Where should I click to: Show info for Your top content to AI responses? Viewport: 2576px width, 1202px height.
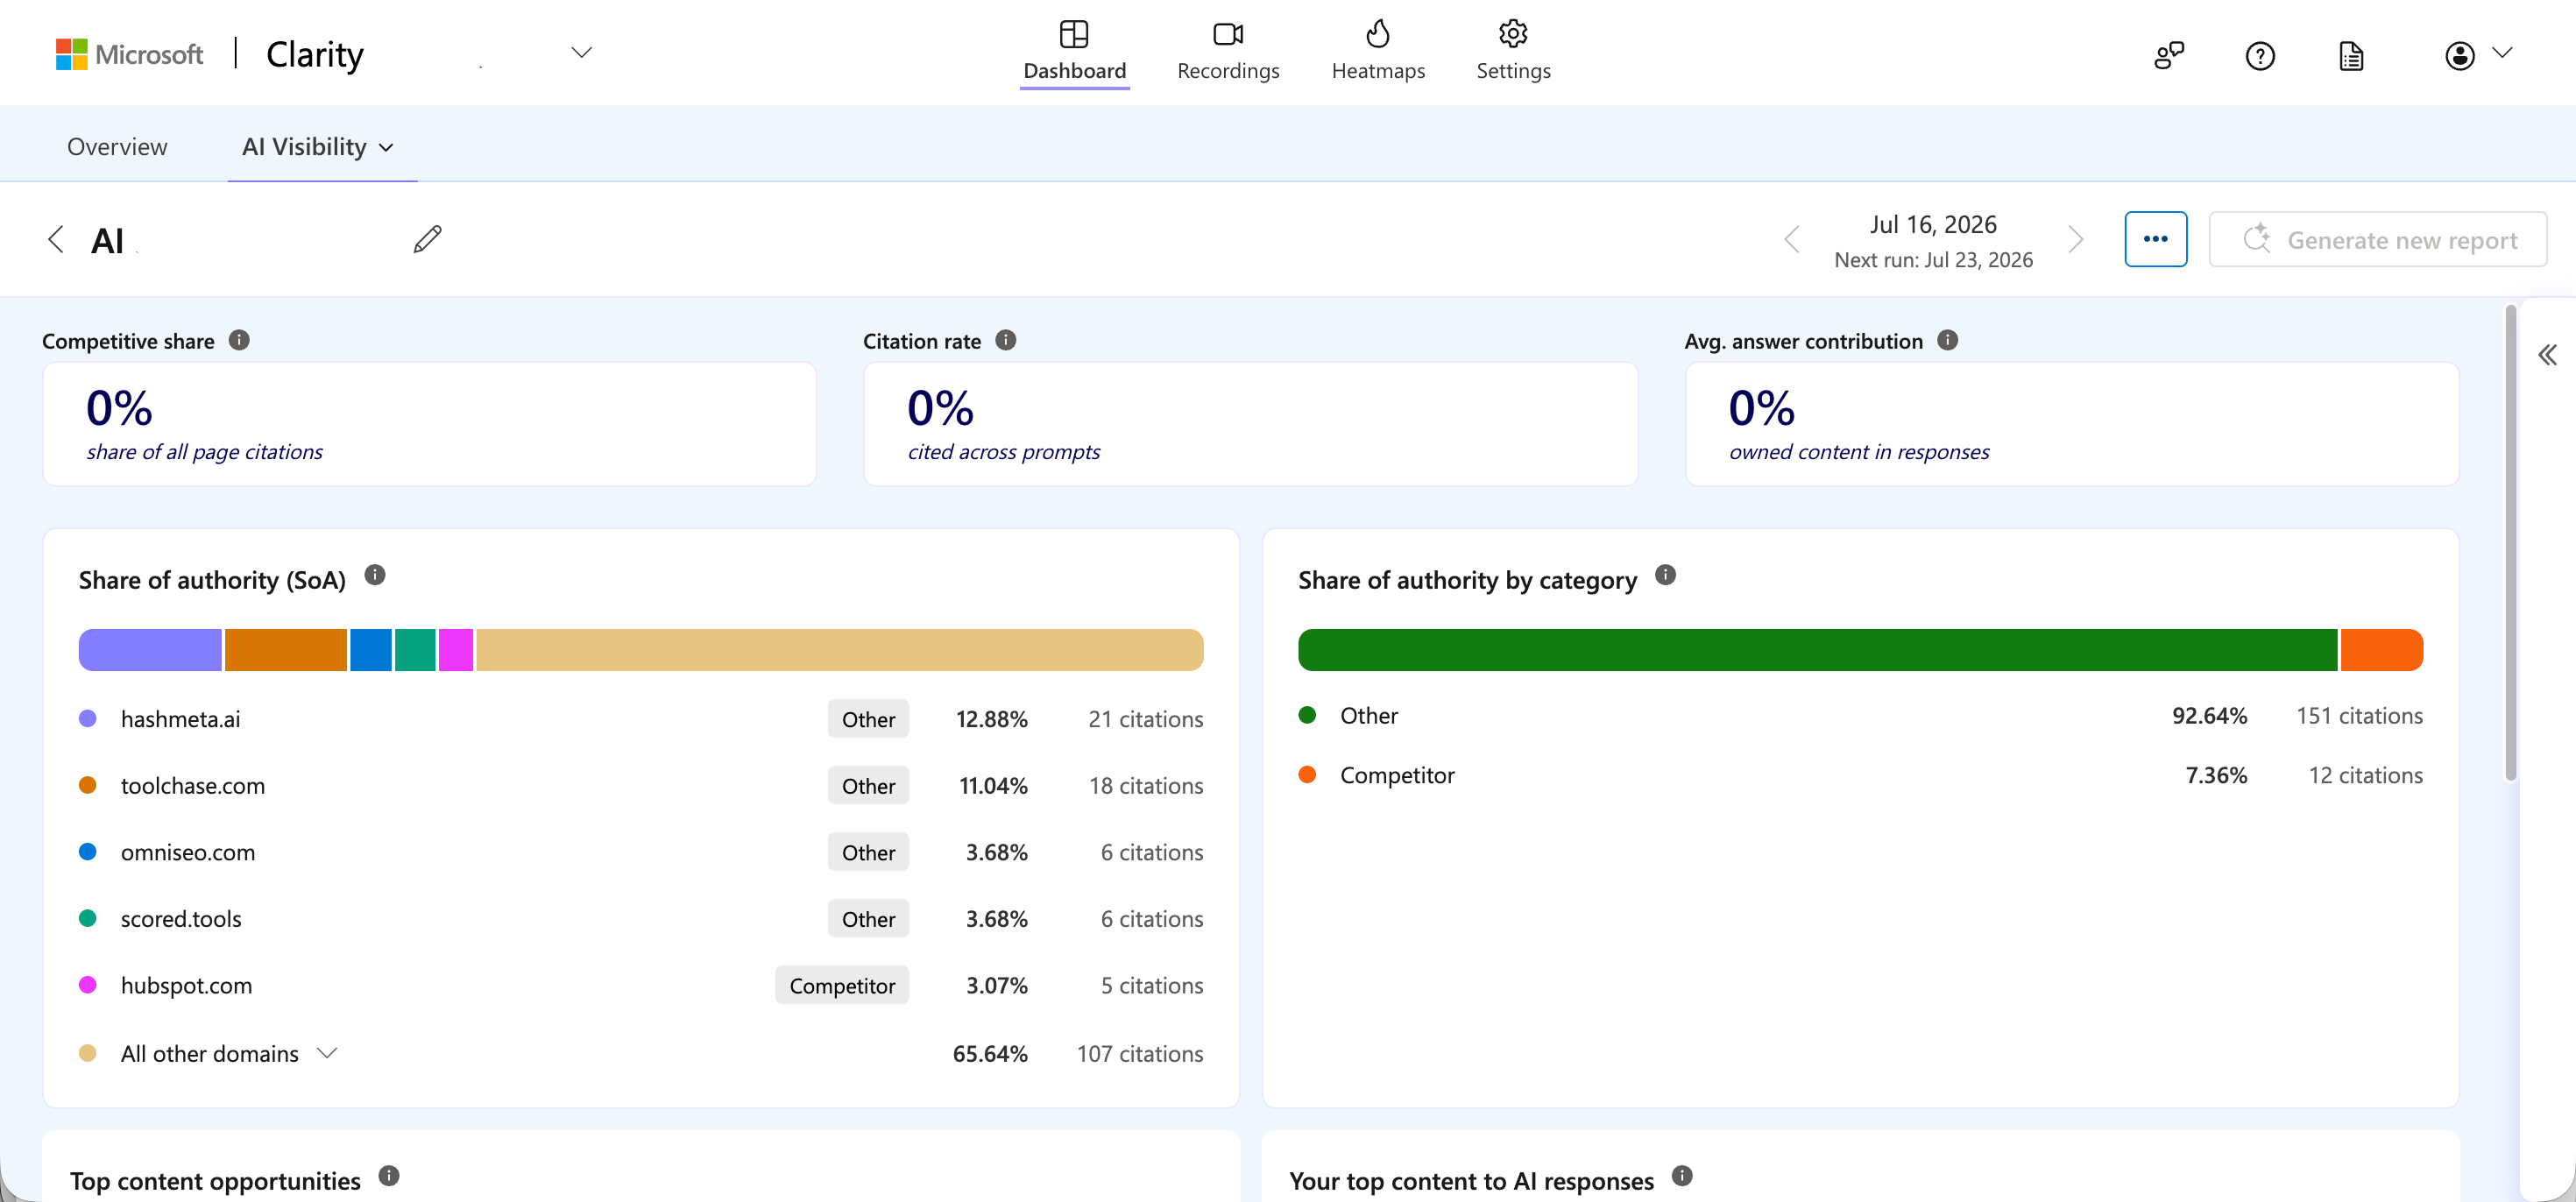[x=1682, y=1176]
